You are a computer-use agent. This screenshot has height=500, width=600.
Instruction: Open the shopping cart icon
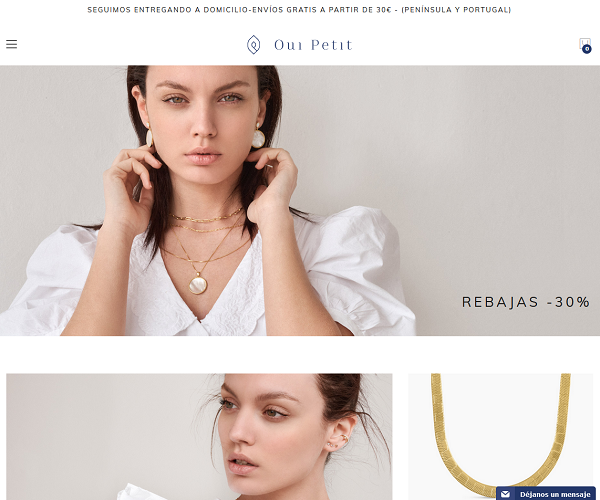coord(584,44)
